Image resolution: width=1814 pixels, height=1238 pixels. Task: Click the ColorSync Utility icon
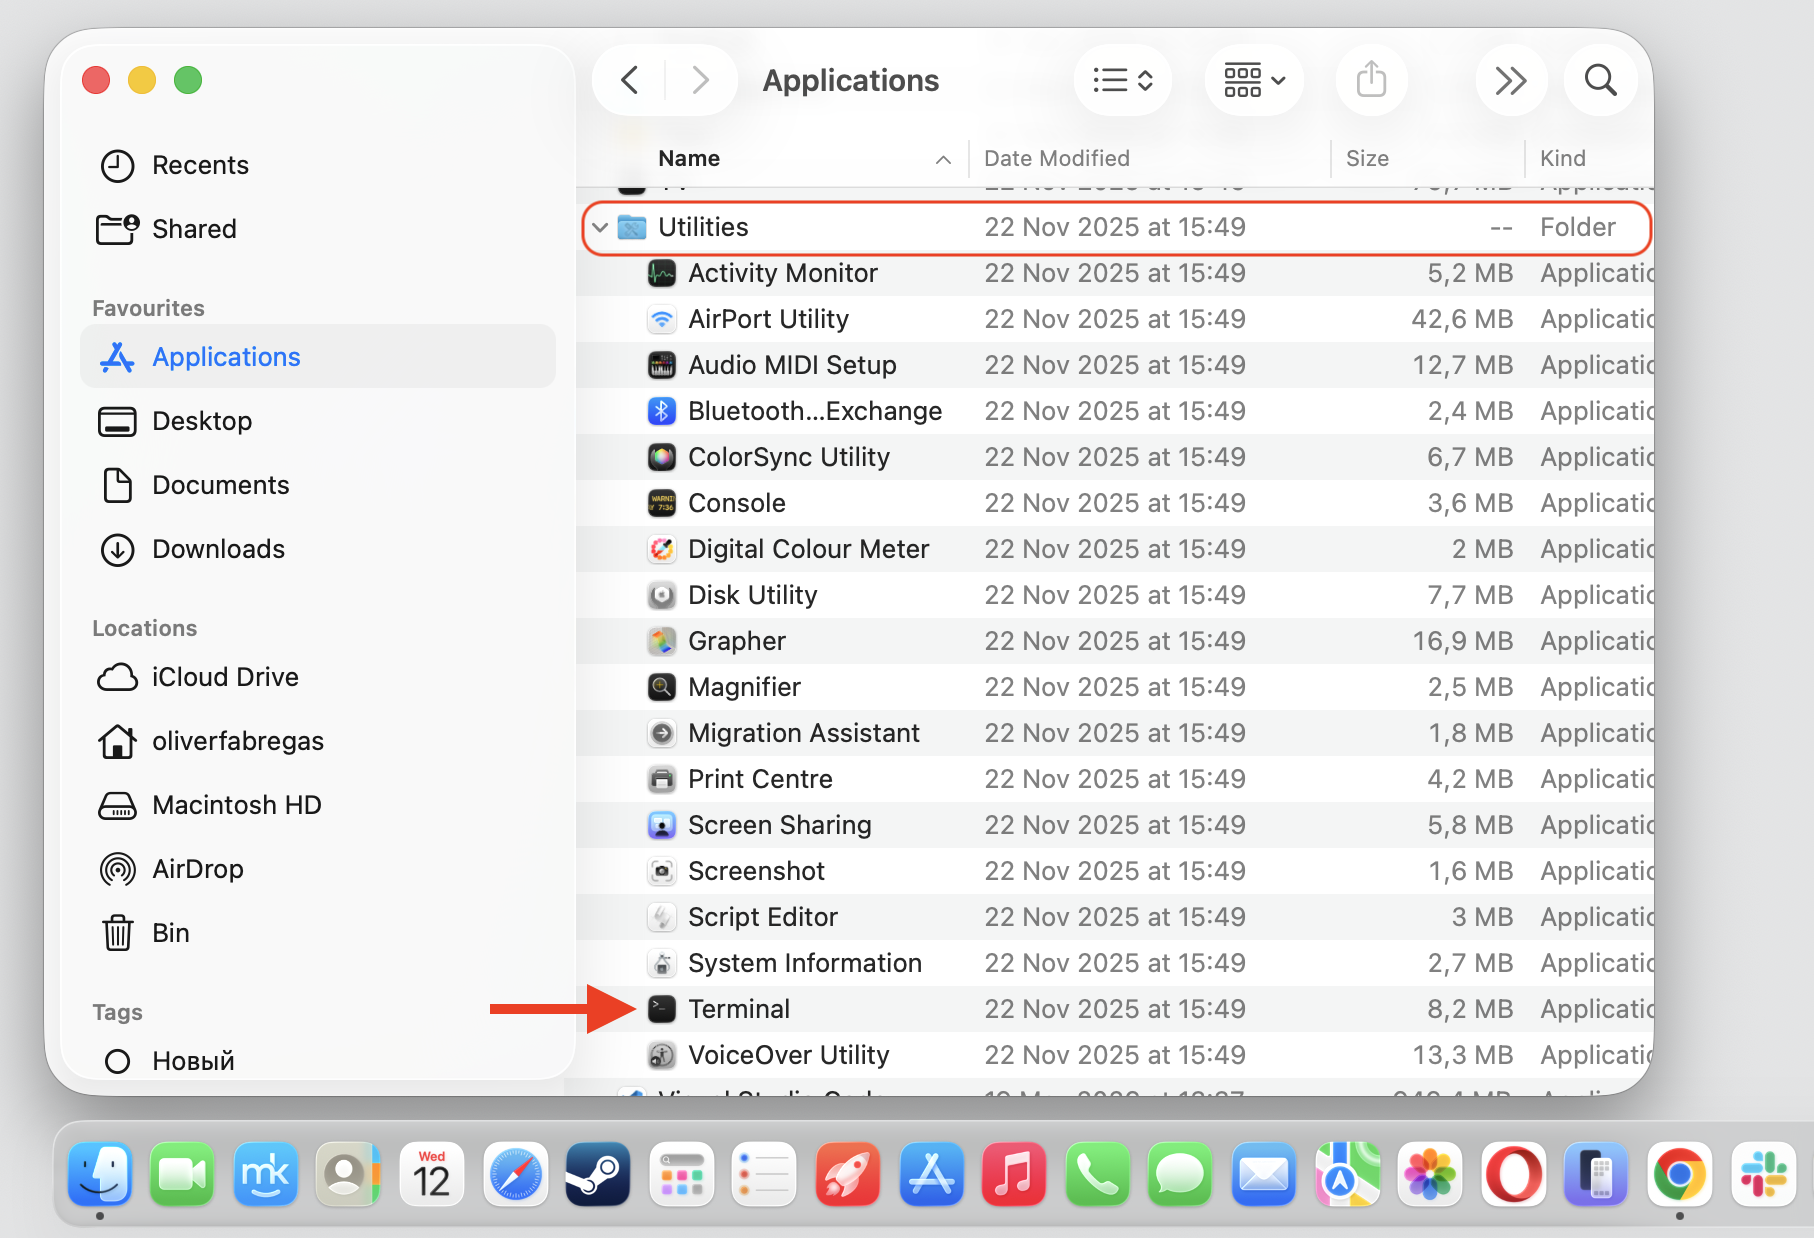point(661,457)
